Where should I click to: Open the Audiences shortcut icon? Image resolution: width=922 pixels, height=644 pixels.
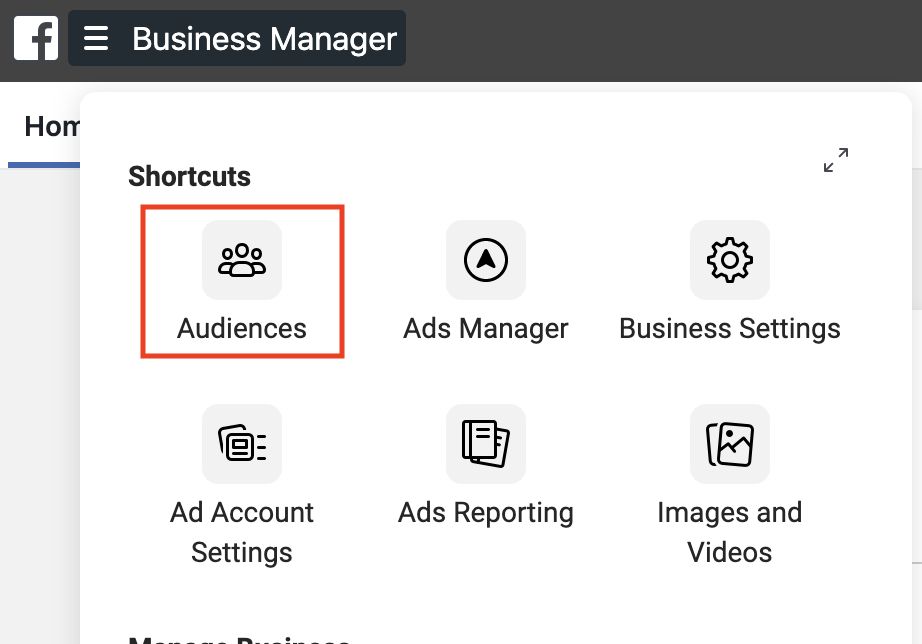pyautogui.click(x=242, y=260)
